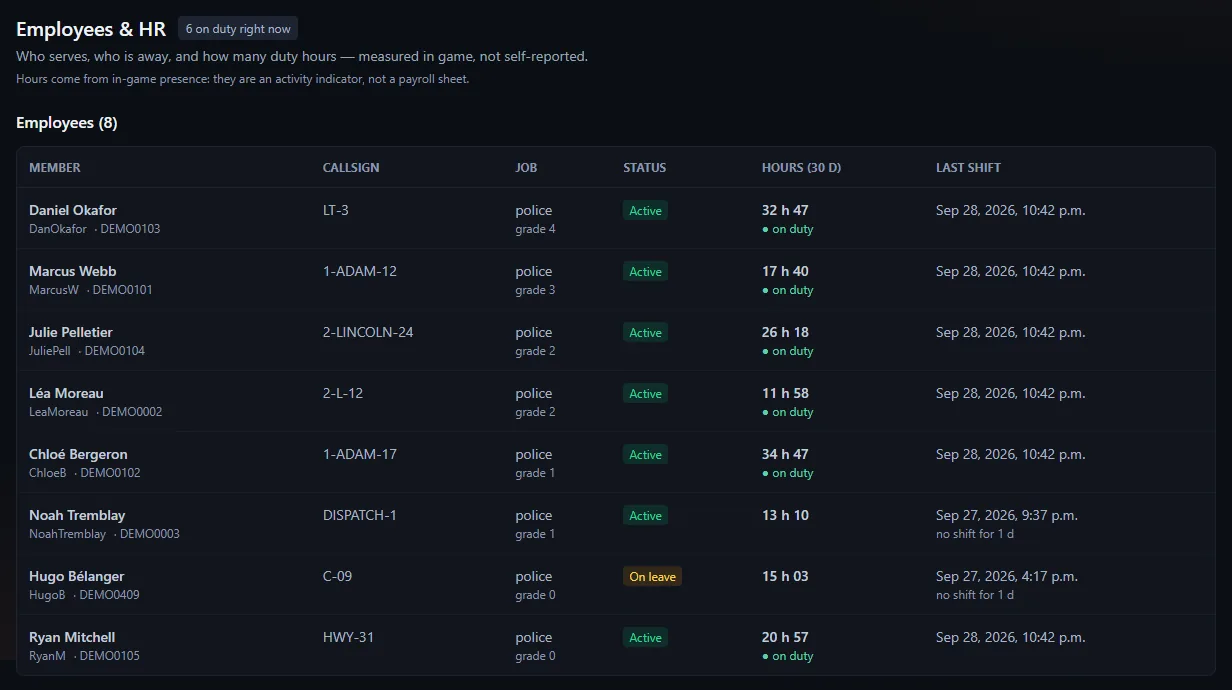Screen dimensions: 1232x690
Task: Click the 'grade 4' job rank text
Action: 535,229
